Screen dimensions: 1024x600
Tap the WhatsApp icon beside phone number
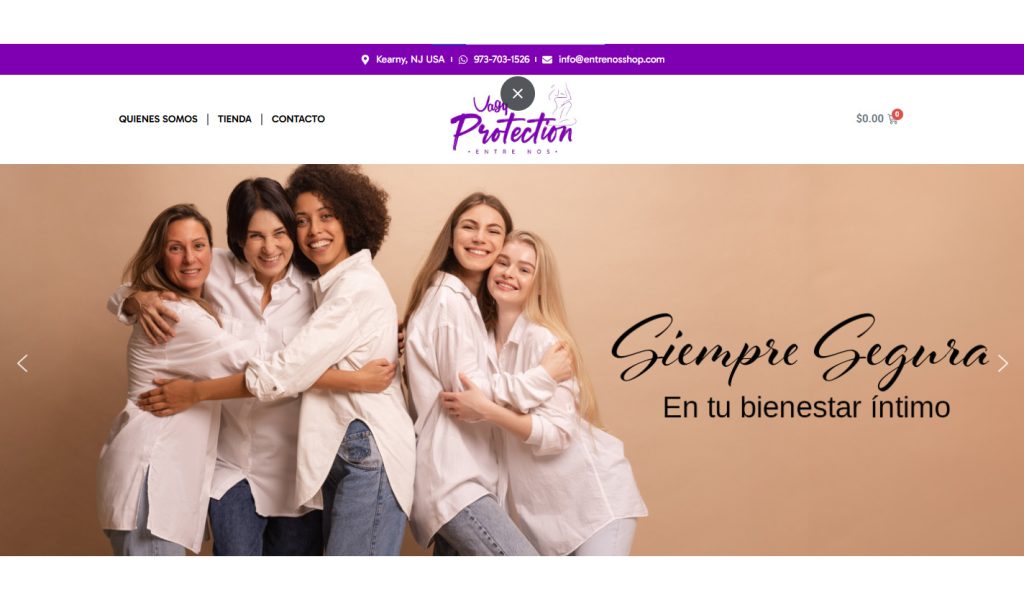pyautogui.click(x=463, y=59)
